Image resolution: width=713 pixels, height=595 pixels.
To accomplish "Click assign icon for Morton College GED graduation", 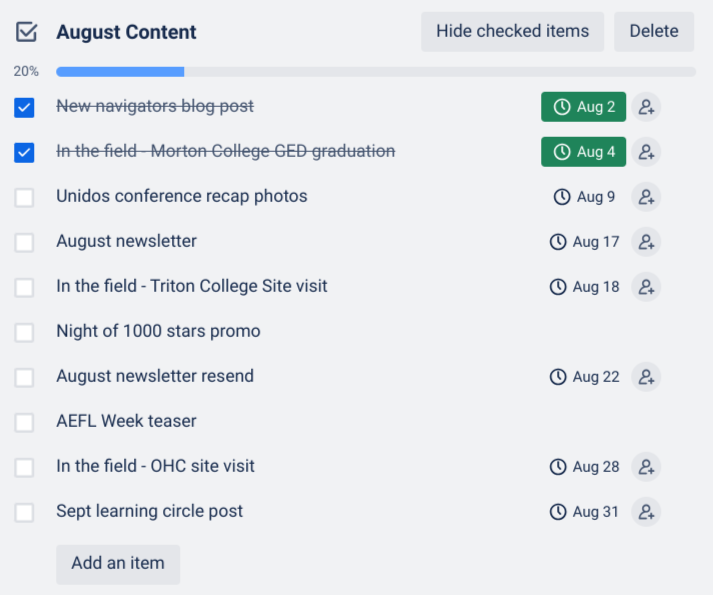I will (646, 152).
